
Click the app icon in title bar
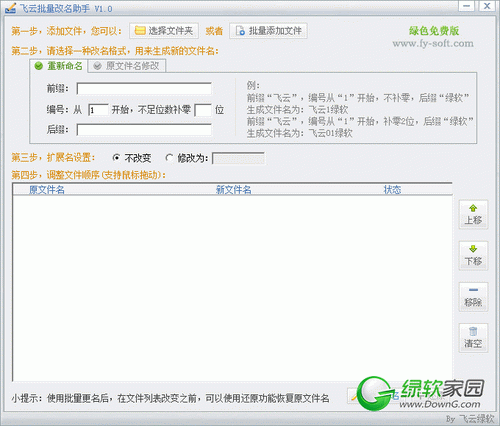(10, 8)
